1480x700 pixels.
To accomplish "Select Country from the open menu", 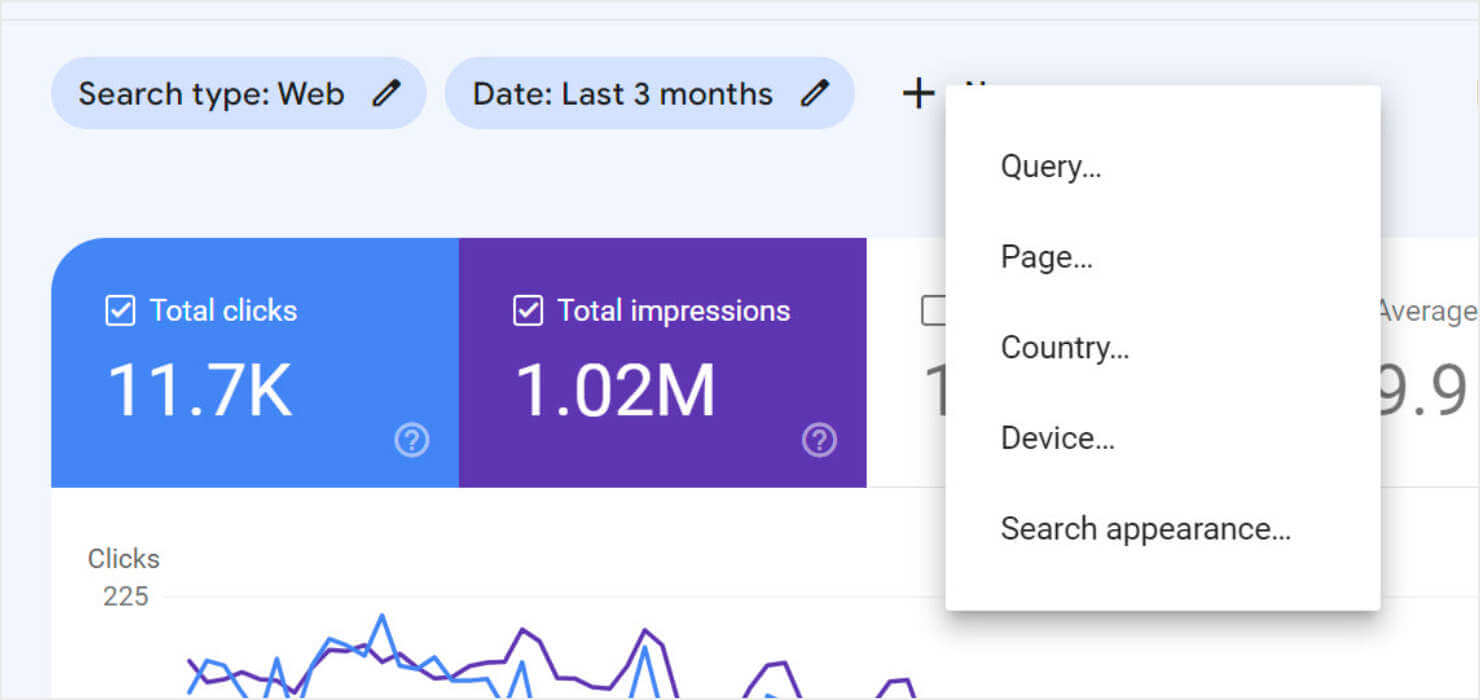I will [1064, 347].
